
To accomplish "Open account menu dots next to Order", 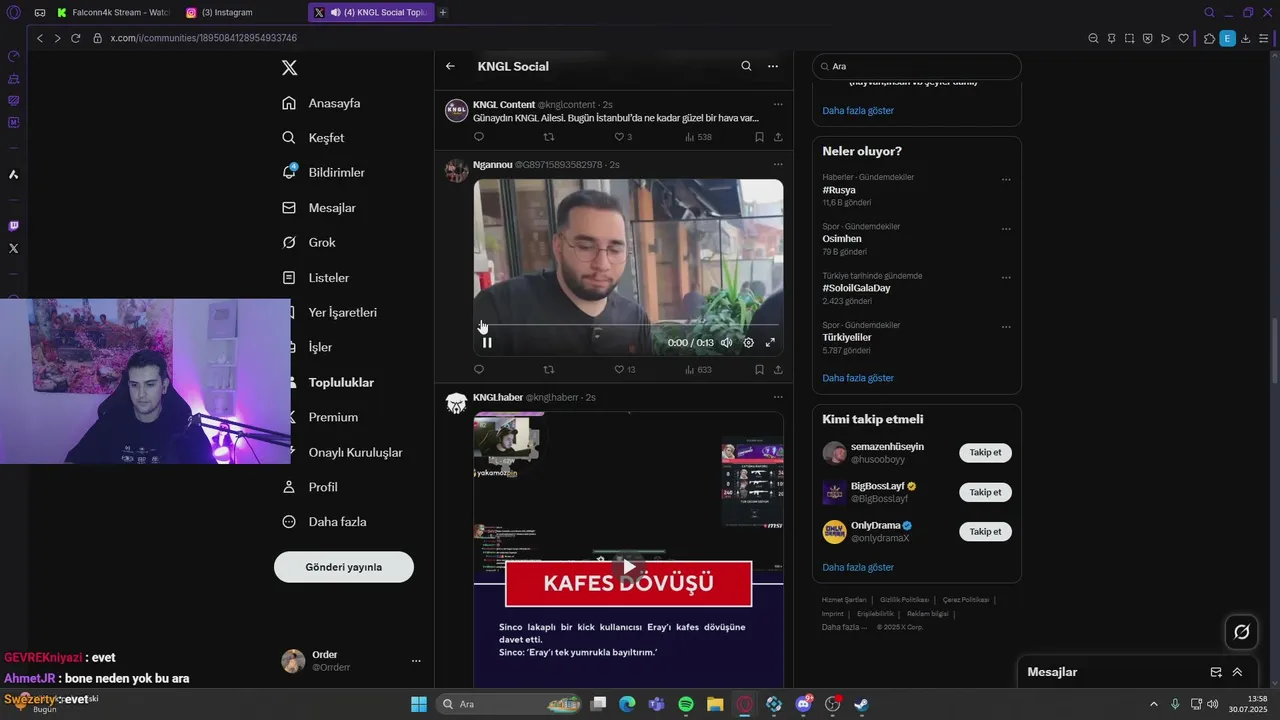I will [416, 661].
